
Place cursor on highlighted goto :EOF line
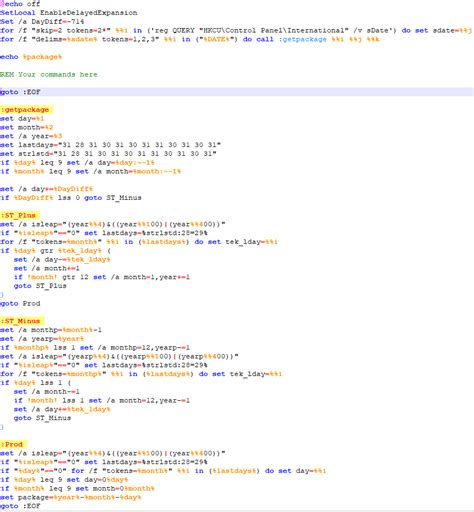pyautogui.click(x=237, y=92)
